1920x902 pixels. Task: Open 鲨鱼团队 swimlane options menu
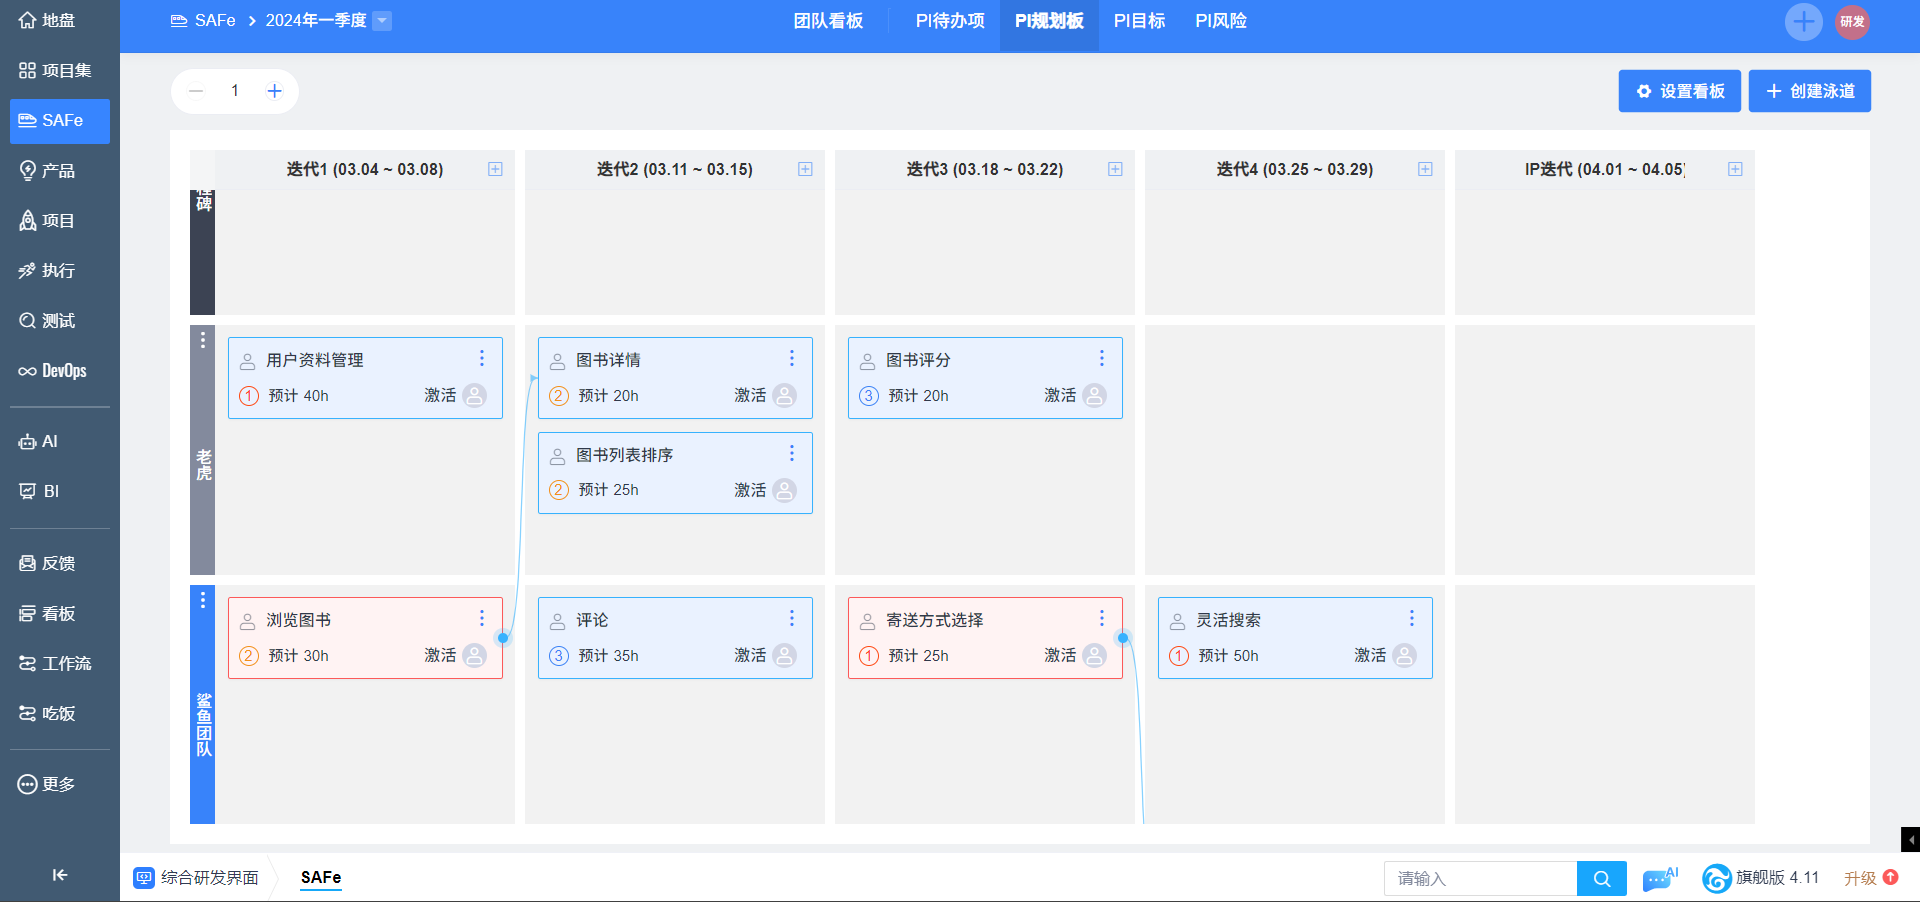203,600
